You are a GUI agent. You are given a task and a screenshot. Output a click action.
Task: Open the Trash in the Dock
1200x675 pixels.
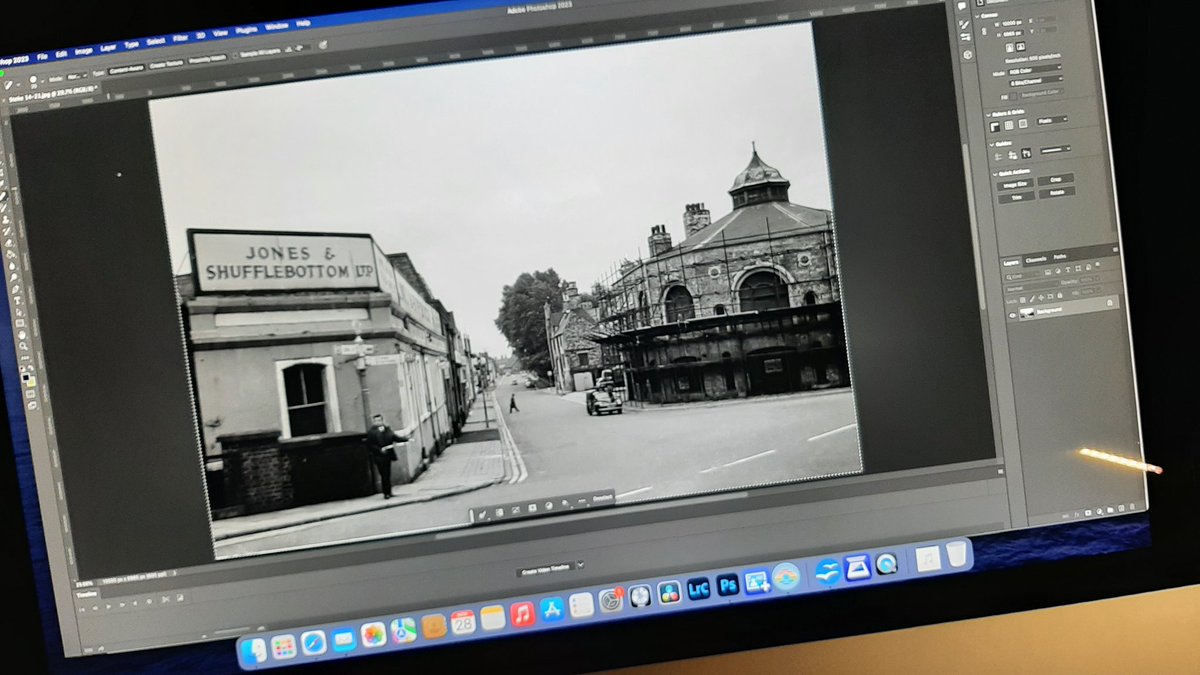tap(957, 553)
